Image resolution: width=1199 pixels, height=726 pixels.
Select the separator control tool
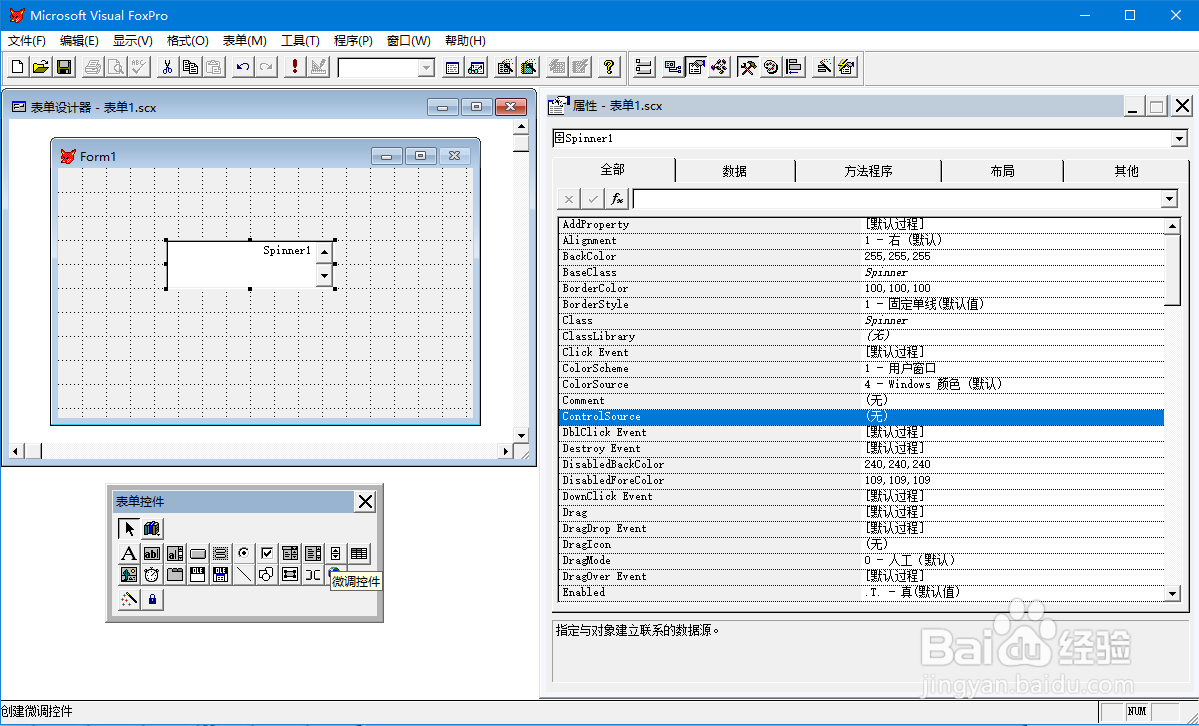(x=313, y=575)
